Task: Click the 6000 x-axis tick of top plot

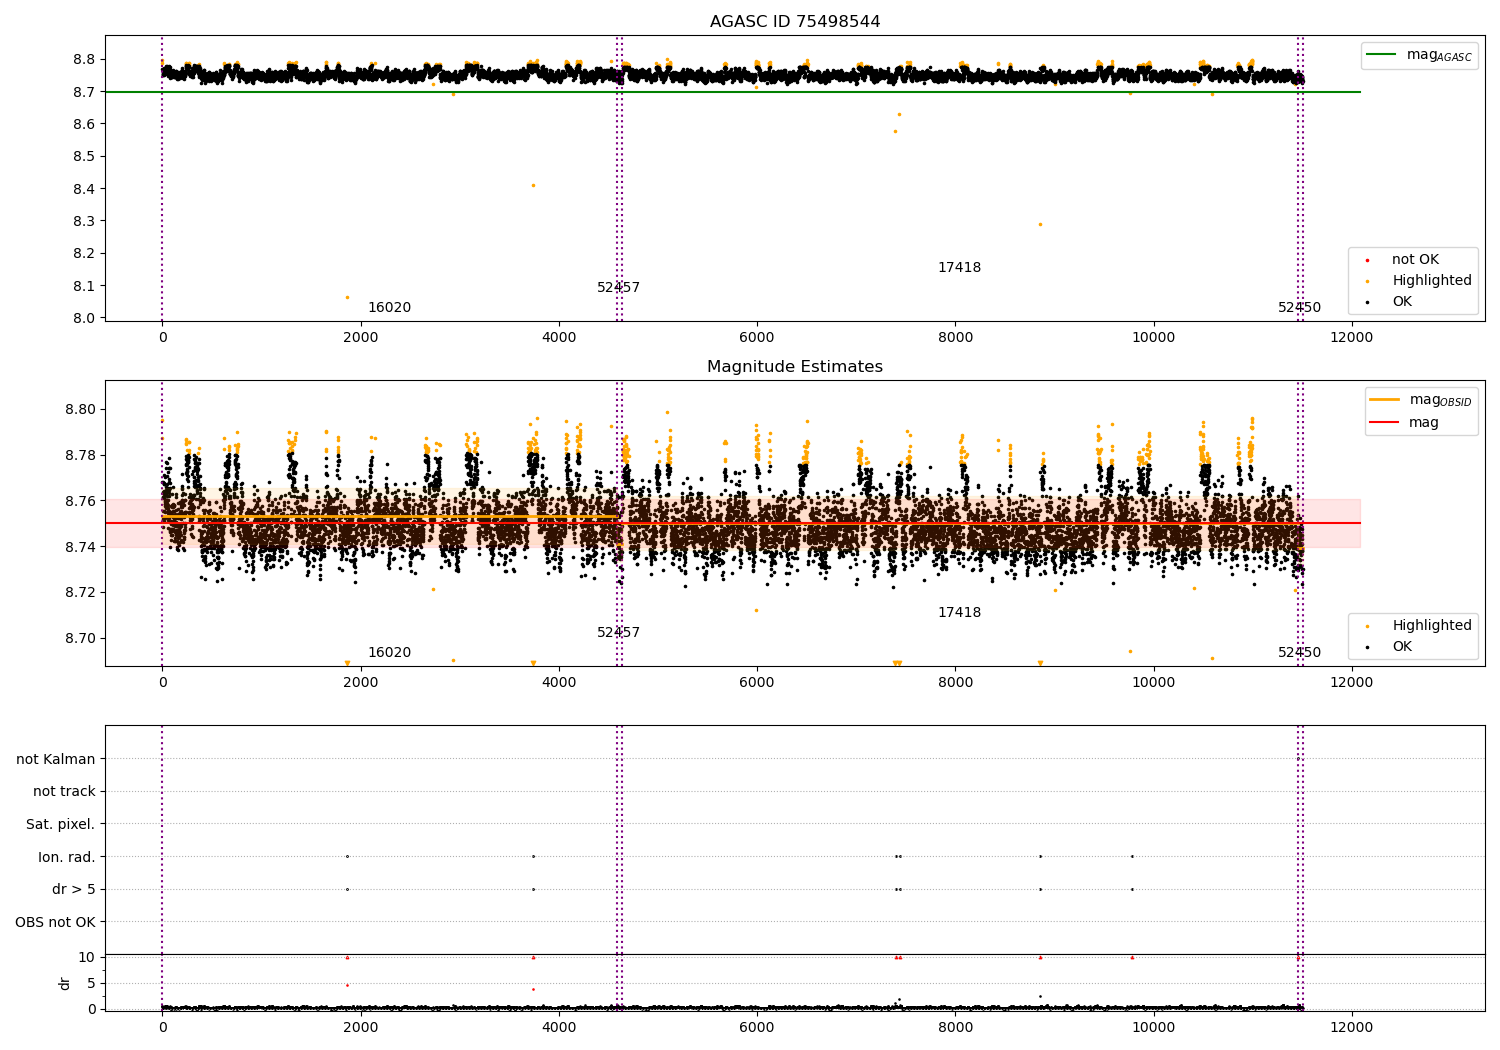Action: coord(757,338)
